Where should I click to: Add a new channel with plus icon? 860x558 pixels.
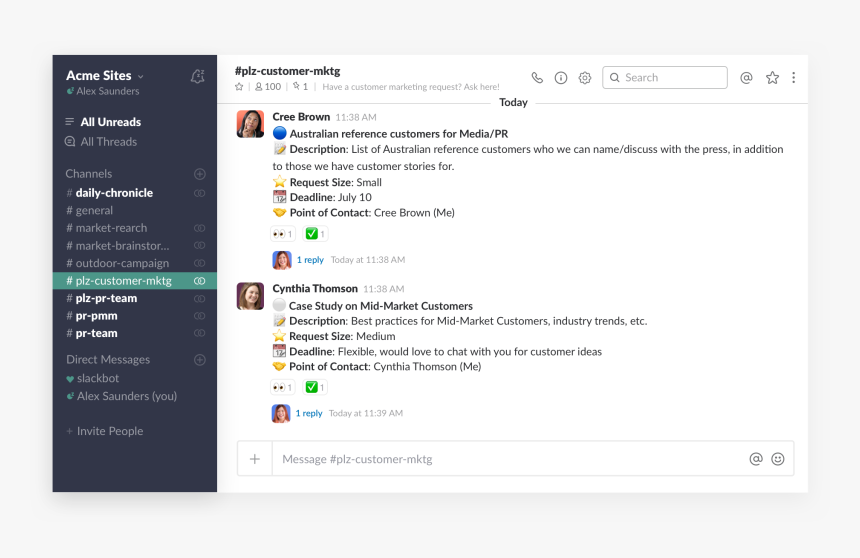200,174
